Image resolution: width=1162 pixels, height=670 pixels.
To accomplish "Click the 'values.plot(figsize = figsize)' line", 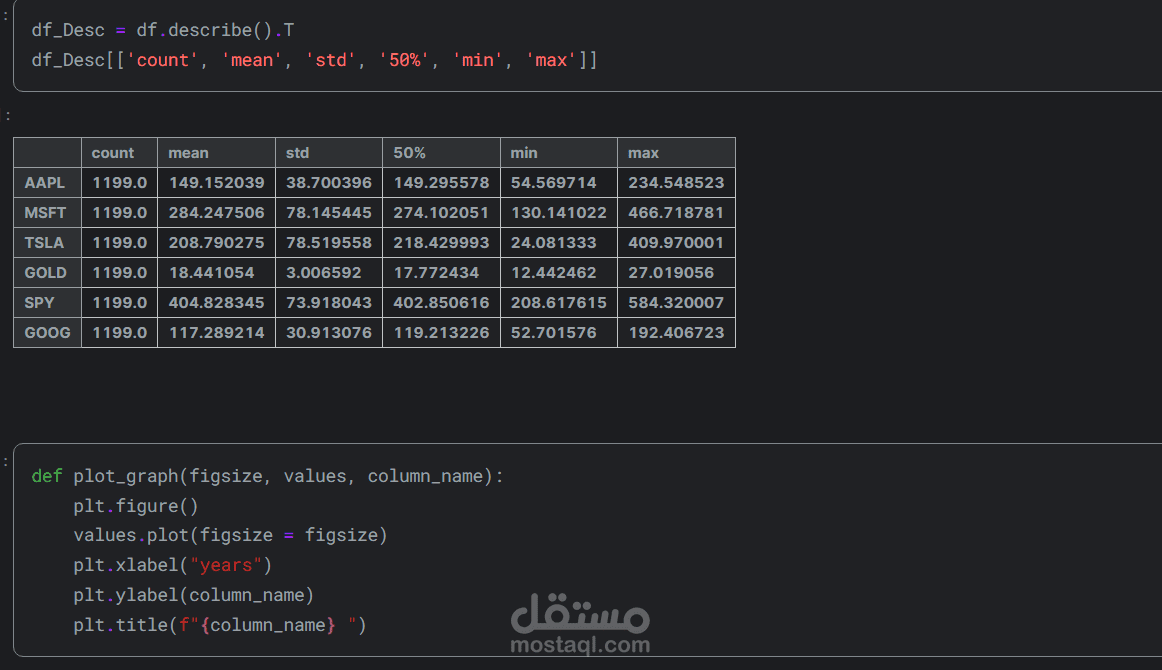I will [x=230, y=535].
